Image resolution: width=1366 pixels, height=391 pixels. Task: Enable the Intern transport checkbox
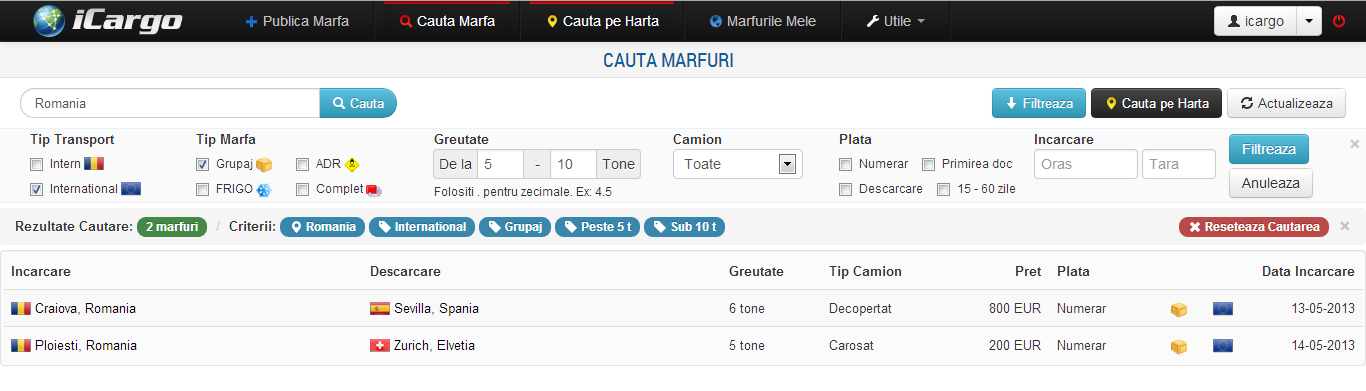point(37,164)
